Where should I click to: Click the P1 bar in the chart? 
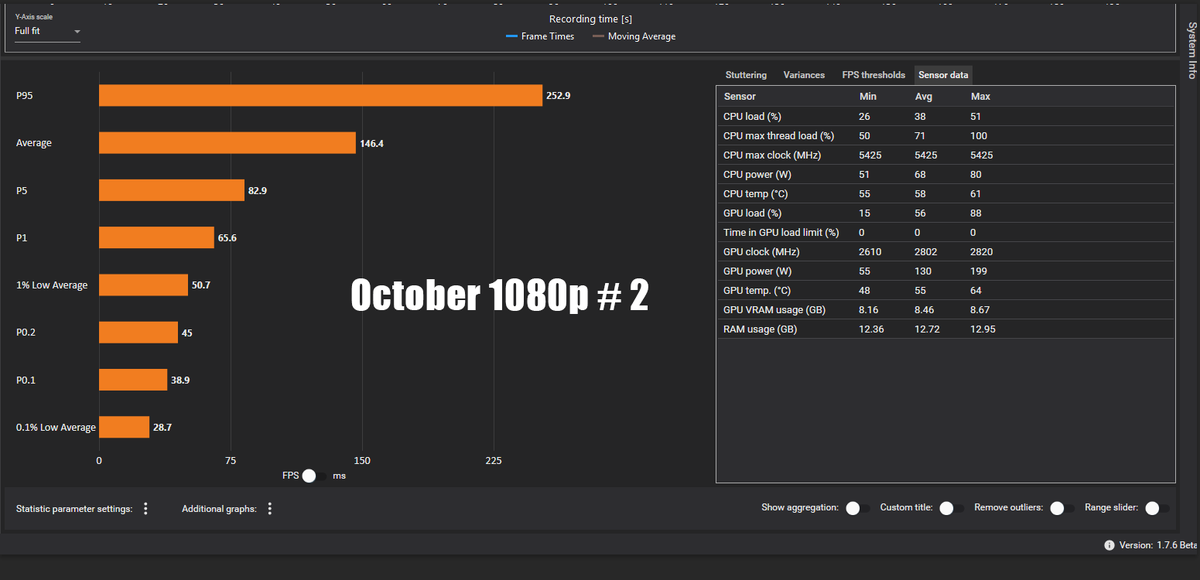pos(156,237)
